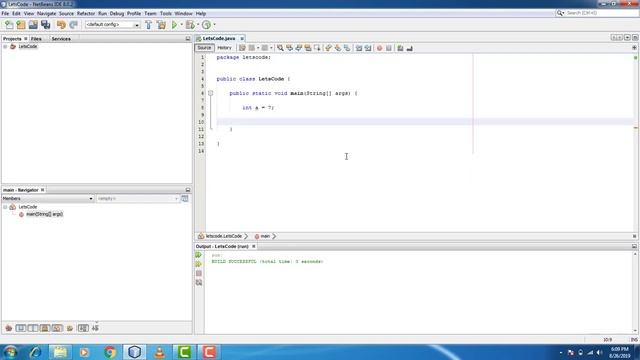Image resolution: width=640 pixels, height=360 pixels.
Task: Open the Source menu
Action: (66, 13)
